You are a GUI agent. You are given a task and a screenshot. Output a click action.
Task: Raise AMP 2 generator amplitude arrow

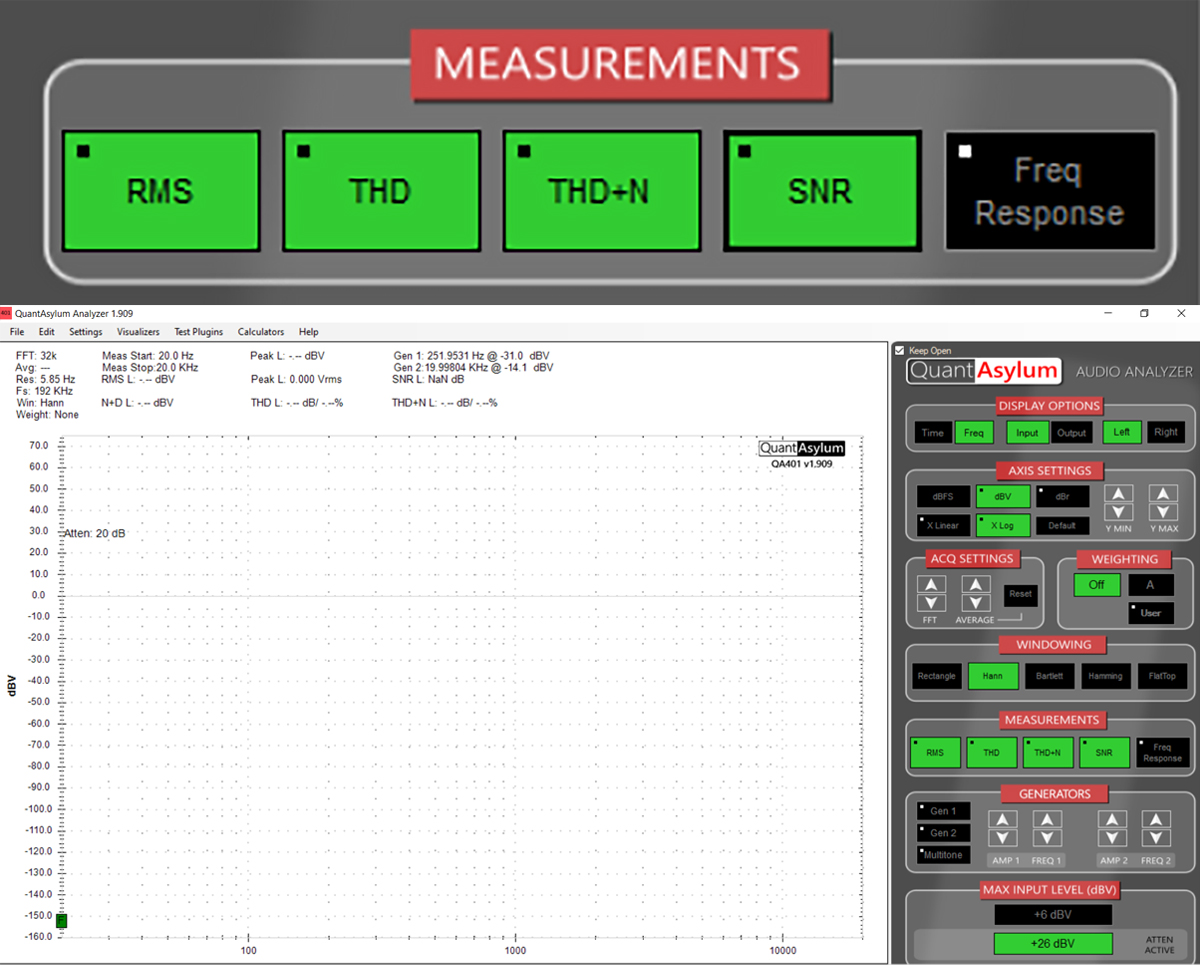1112,819
